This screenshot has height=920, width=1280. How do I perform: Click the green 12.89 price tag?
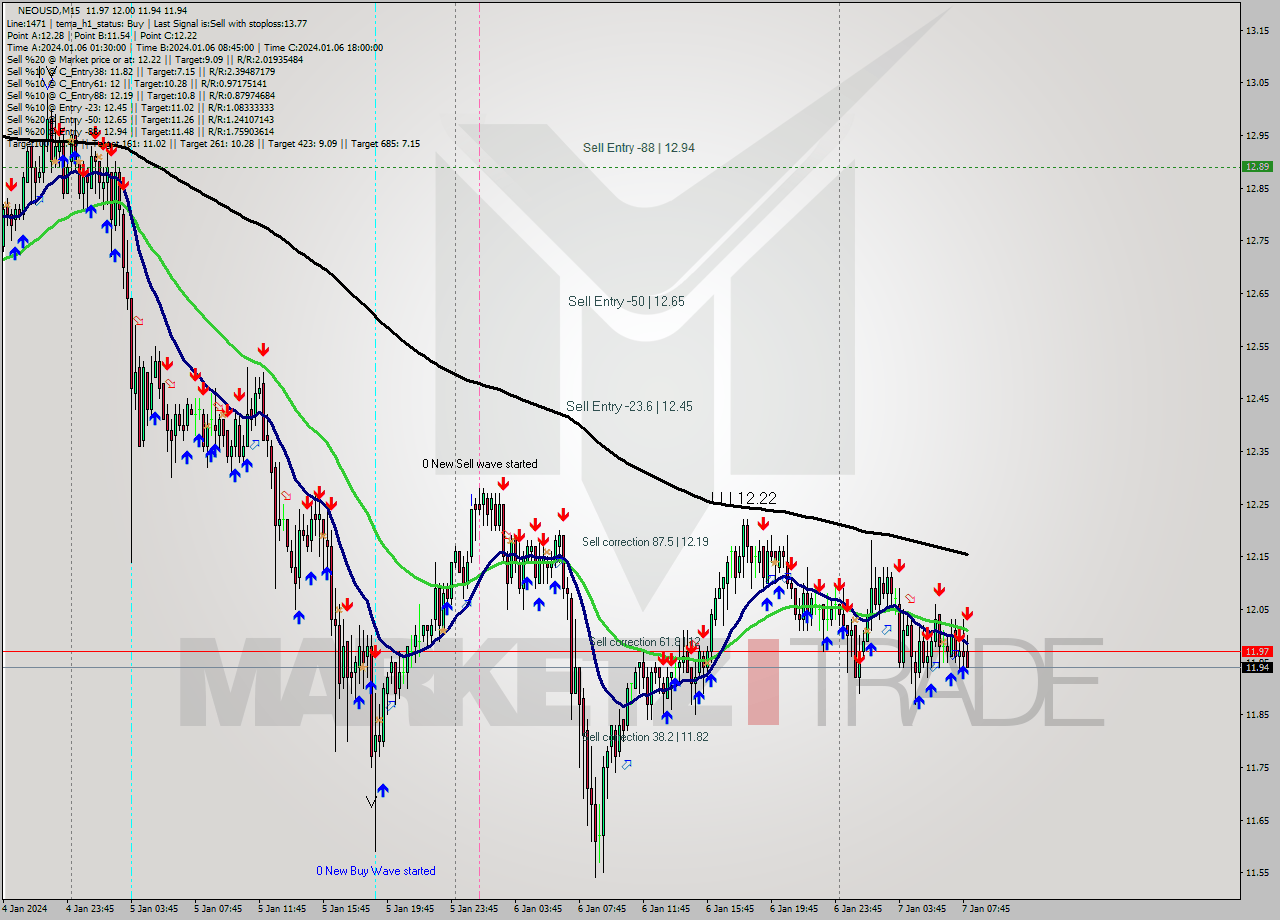1257,166
